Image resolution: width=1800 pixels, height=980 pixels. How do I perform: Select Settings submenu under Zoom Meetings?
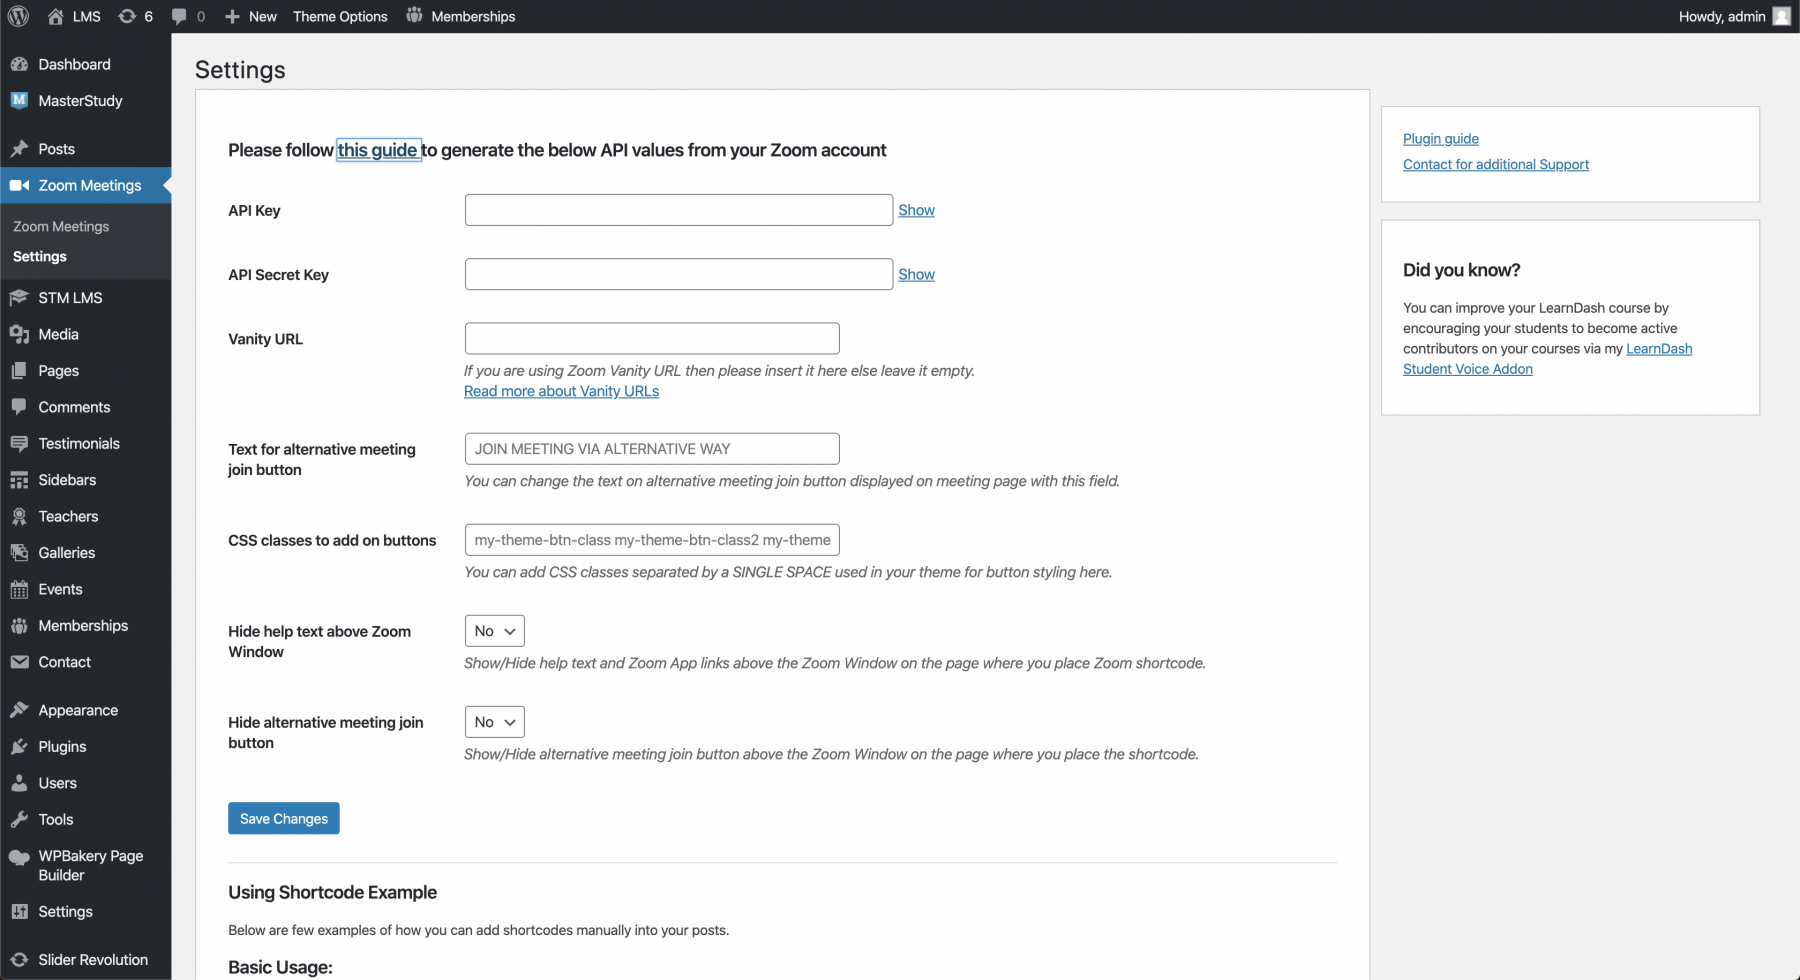point(40,256)
